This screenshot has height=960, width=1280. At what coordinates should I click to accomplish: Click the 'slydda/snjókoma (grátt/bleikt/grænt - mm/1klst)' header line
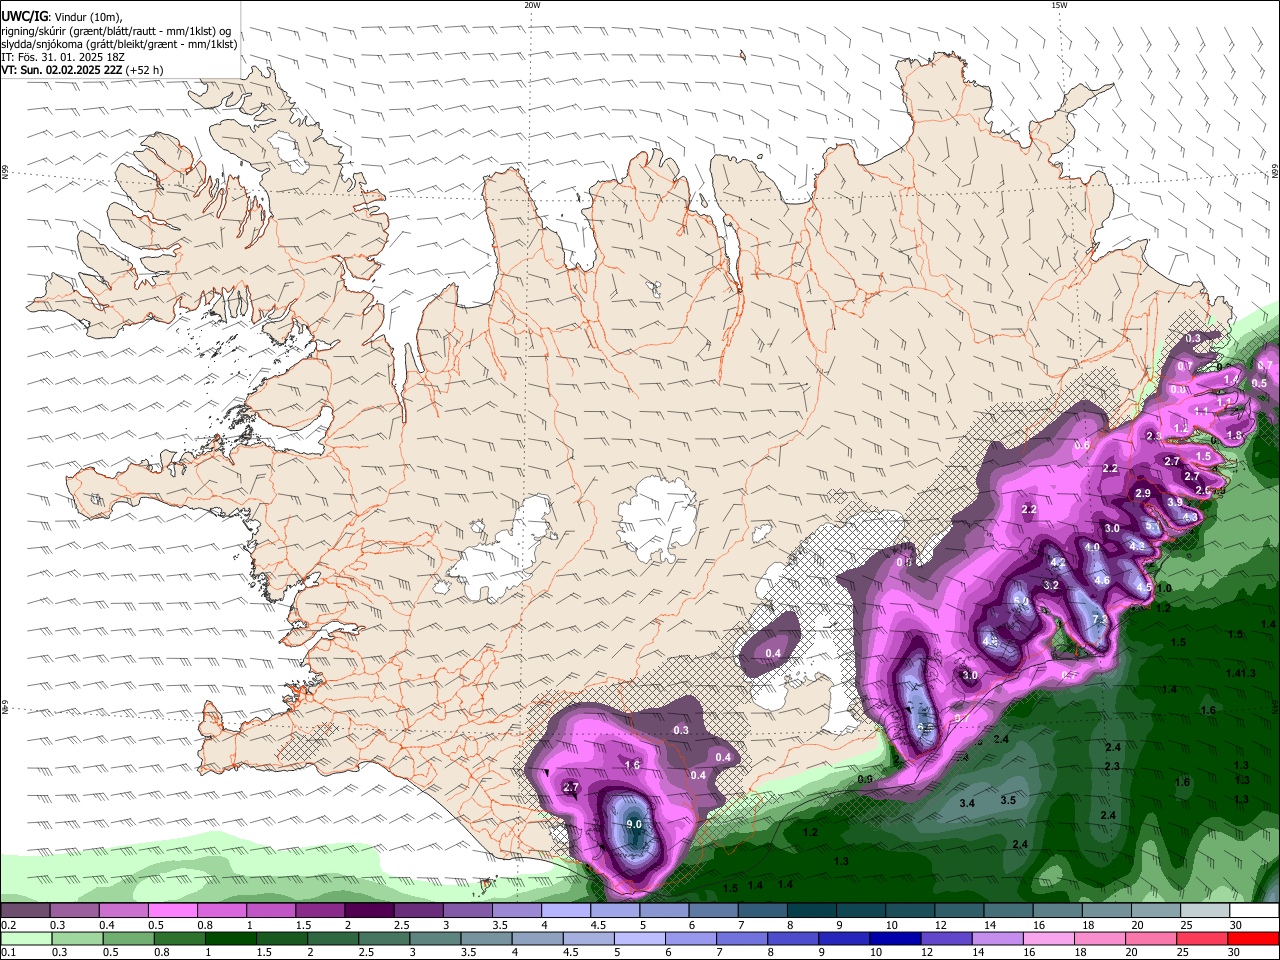pos(119,44)
